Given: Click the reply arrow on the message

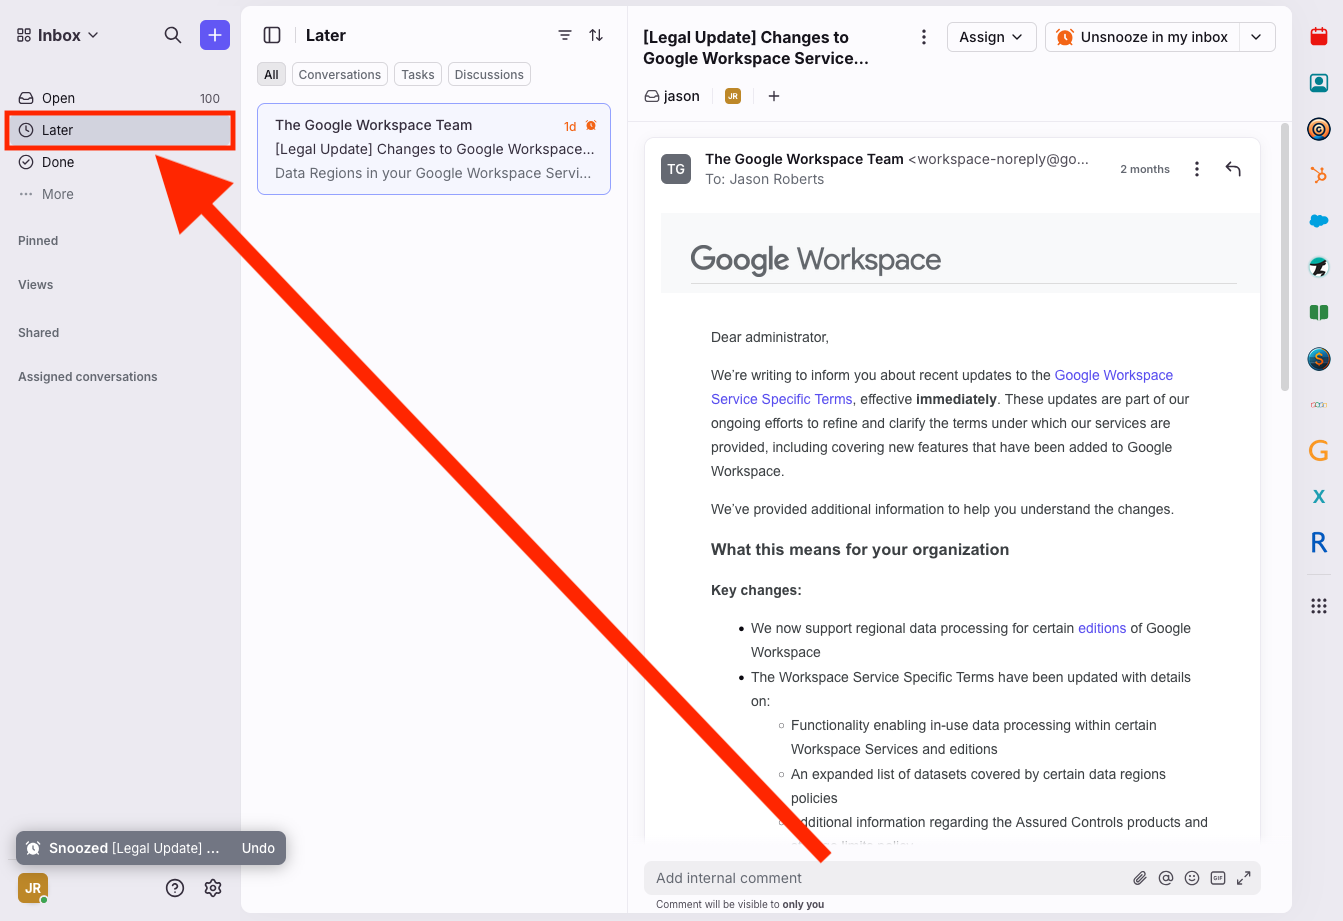Looking at the screenshot, I should pyautogui.click(x=1233, y=169).
